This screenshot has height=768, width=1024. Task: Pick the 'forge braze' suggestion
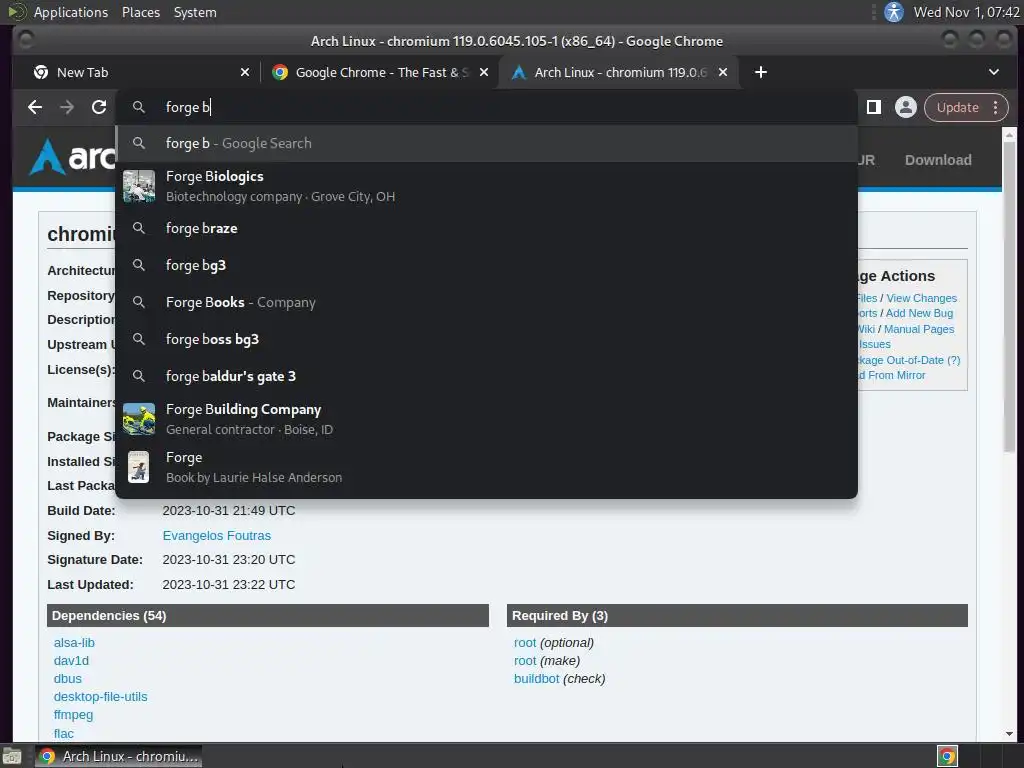click(486, 228)
